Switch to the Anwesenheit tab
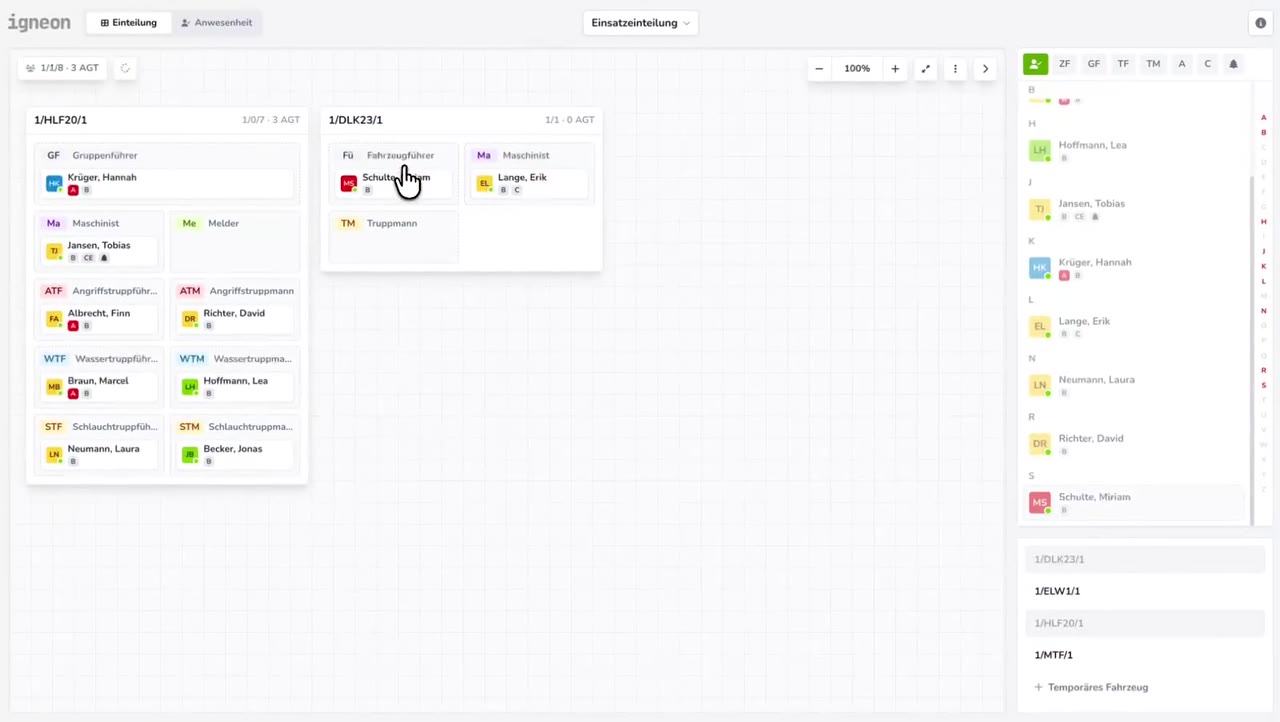1280x722 pixels. tap(217, 23)
